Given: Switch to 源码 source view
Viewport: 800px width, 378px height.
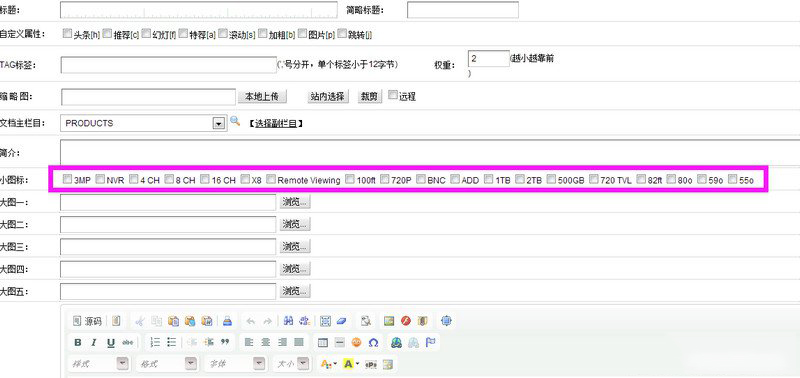Looking at the screenshot, I should point(87,321).
